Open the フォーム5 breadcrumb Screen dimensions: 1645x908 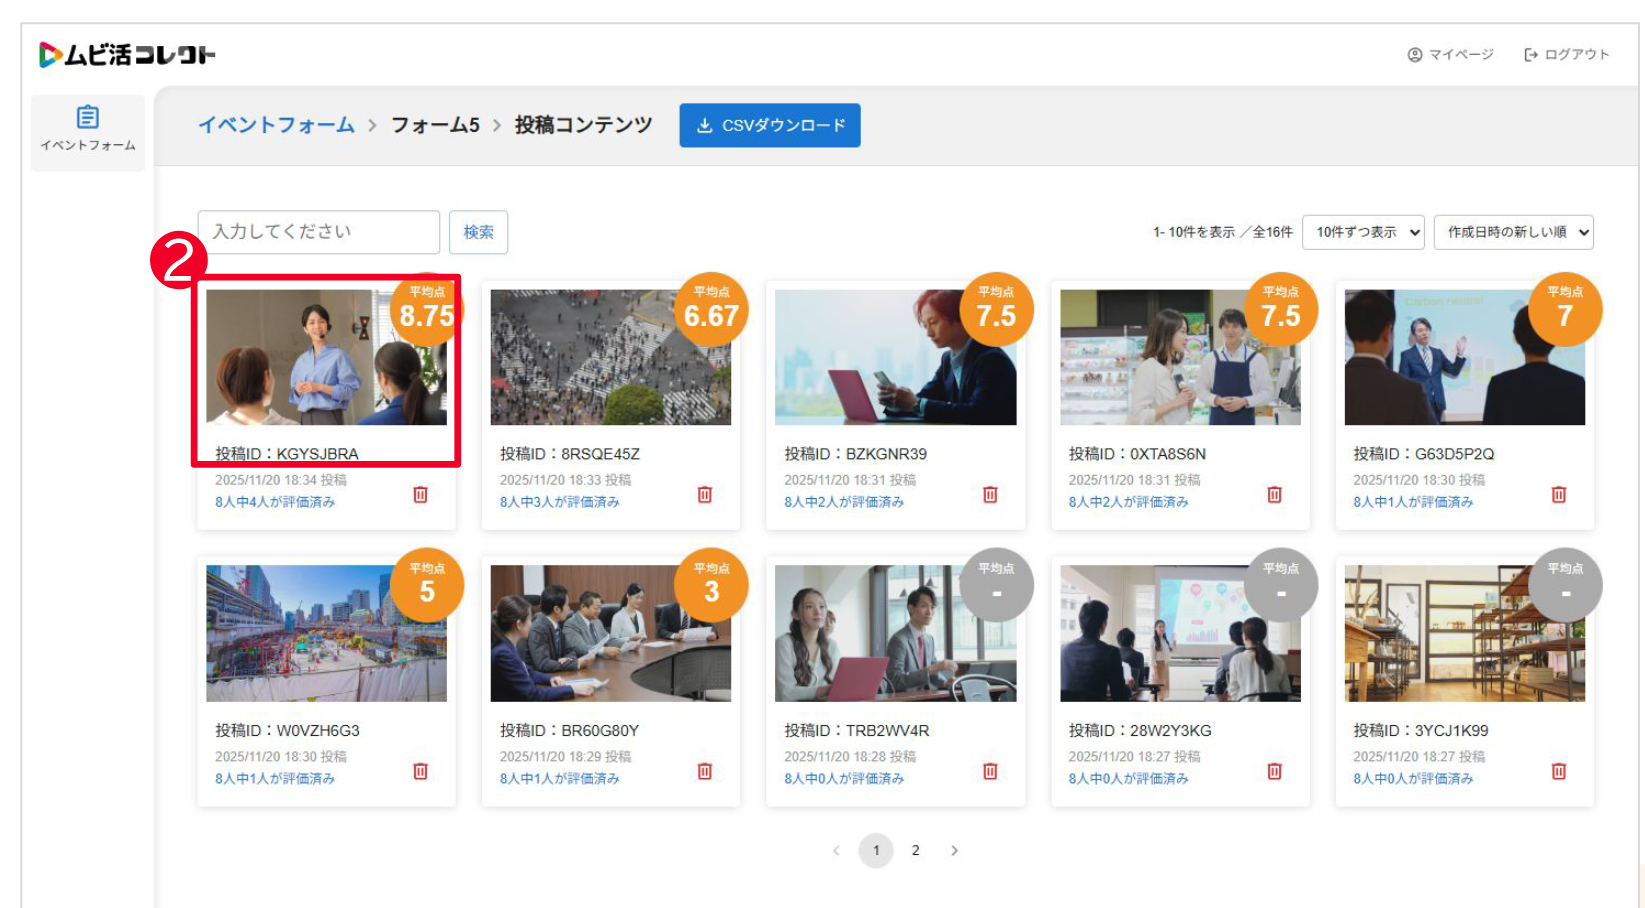click(x=435, y=125)
